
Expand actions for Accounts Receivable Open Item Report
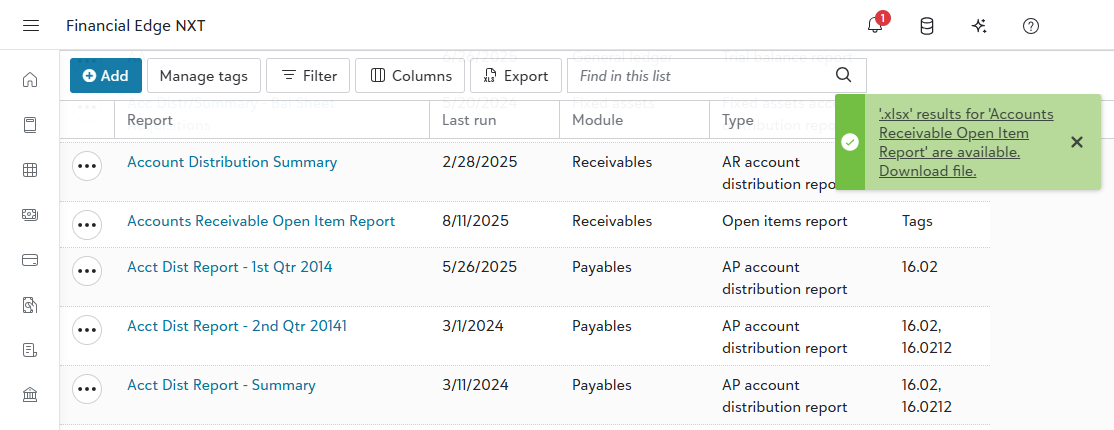point(87,226)
